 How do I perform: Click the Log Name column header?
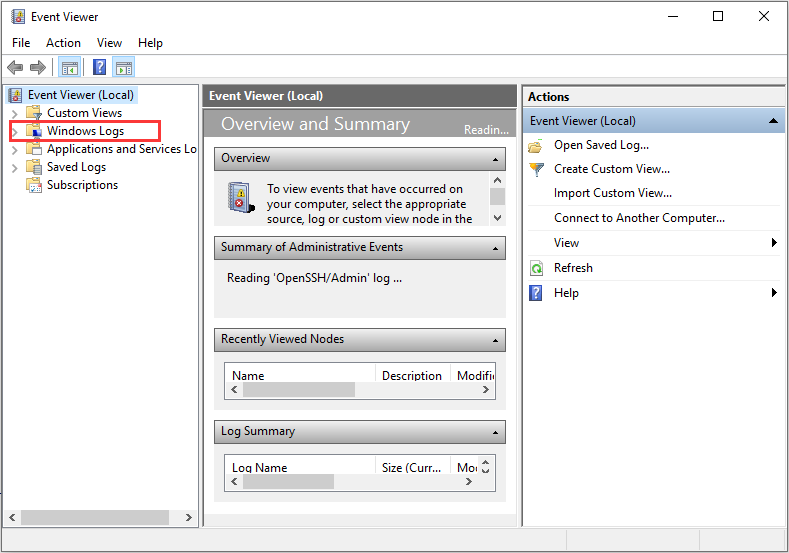tap(260, 467)
